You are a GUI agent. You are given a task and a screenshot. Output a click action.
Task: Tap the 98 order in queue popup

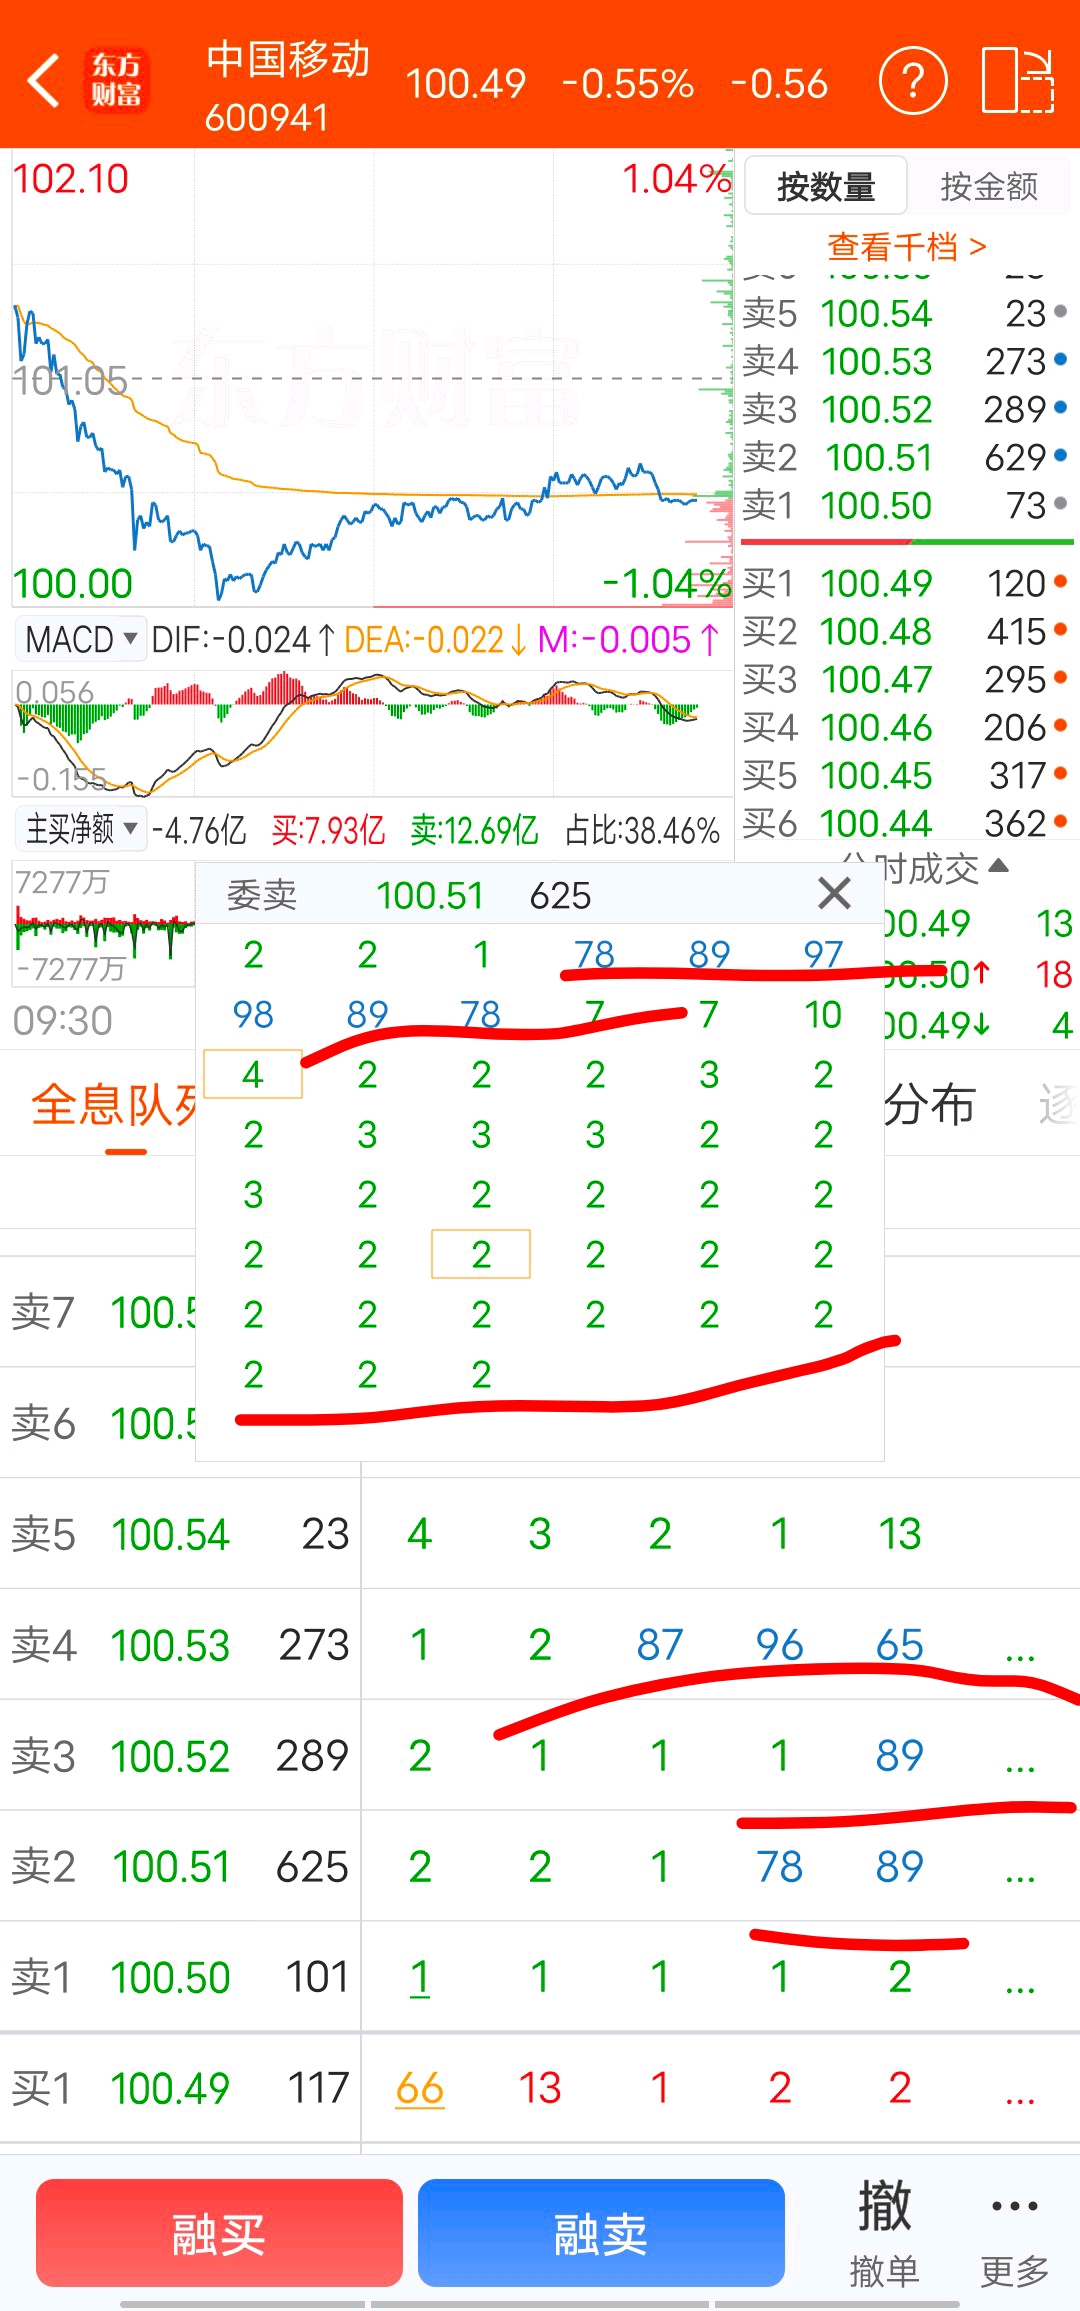[253, 1014]
